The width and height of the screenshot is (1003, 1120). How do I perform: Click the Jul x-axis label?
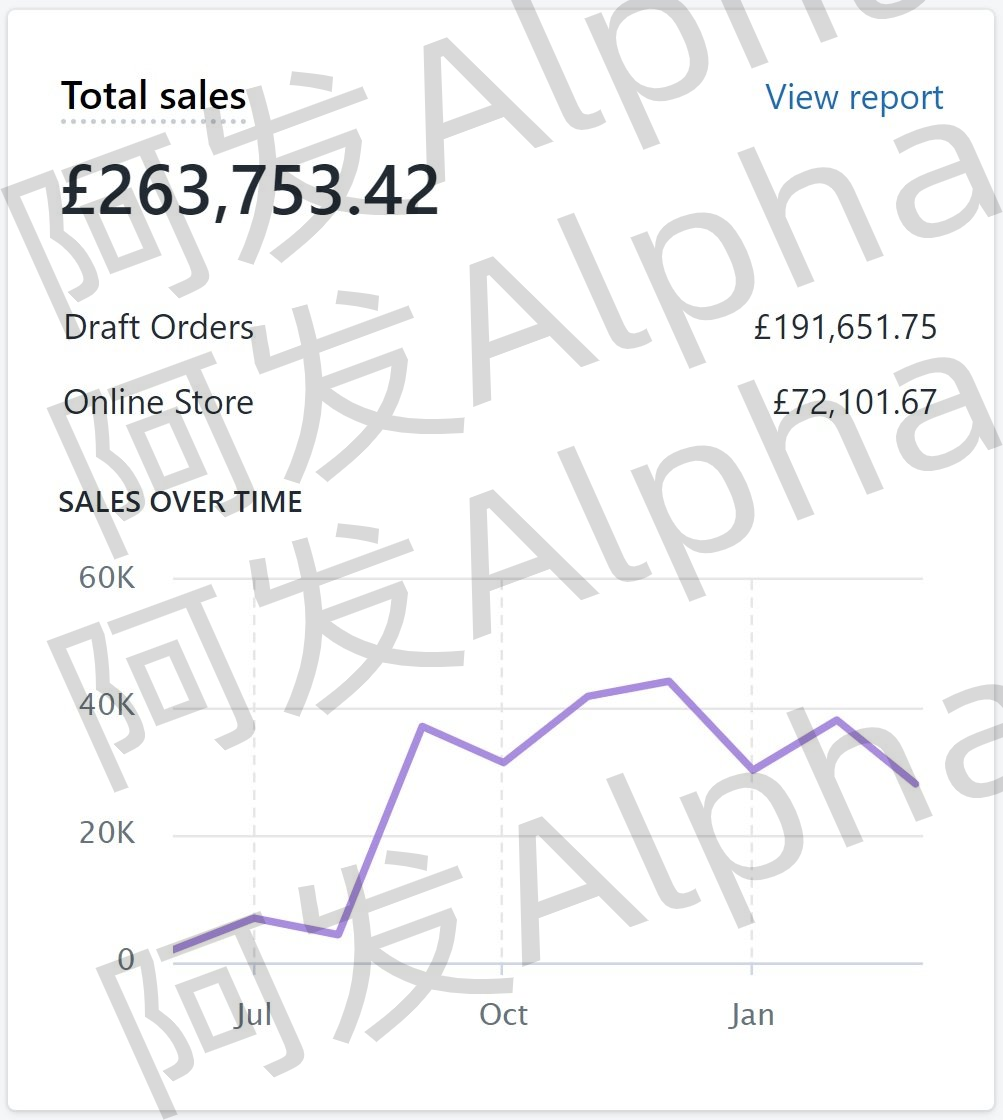253,1015
